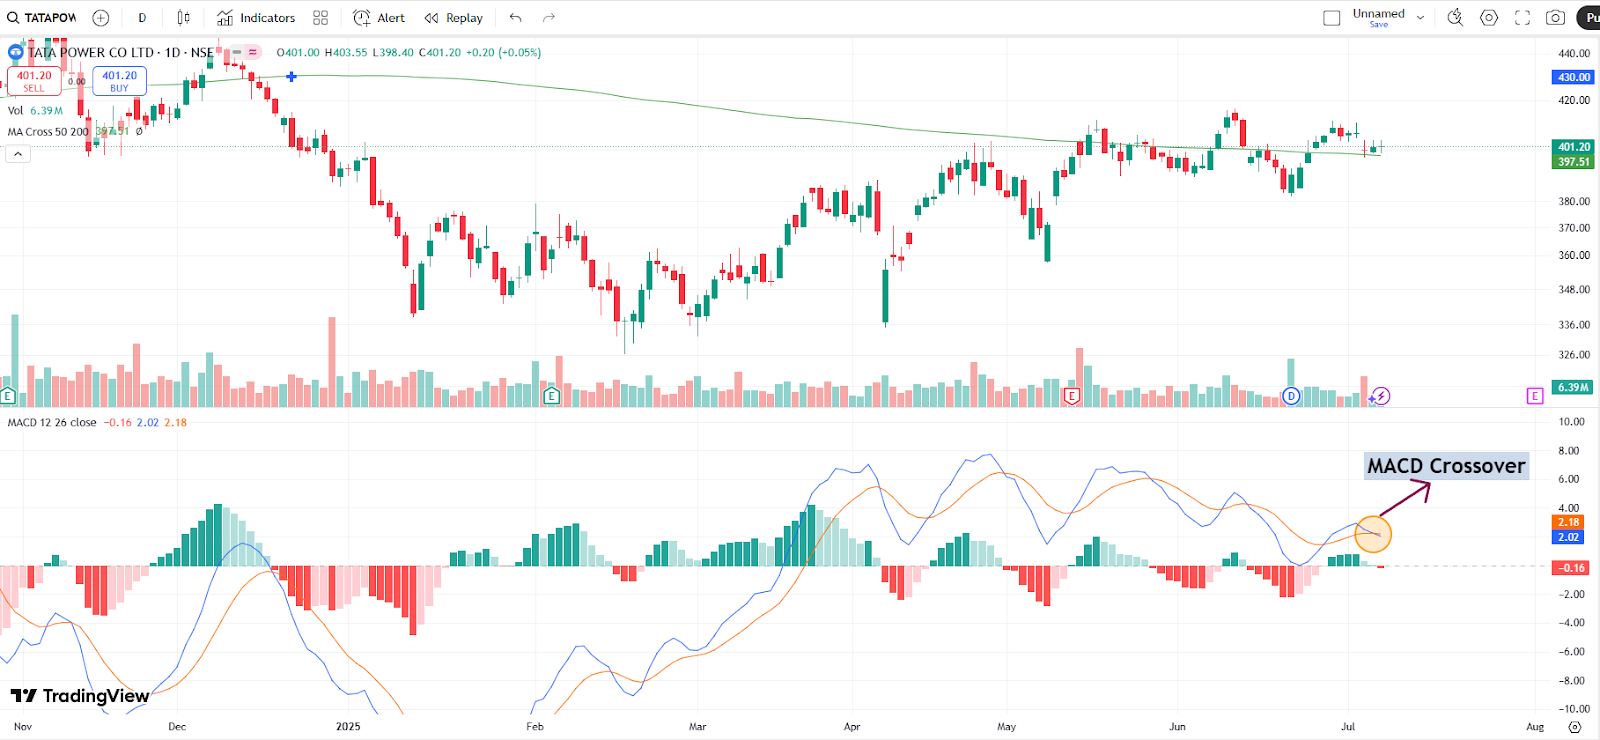This screenshot has width=1600, height=740.
Task: Click the +0.20 (+0.05%) change value
Action: point(504,52)
